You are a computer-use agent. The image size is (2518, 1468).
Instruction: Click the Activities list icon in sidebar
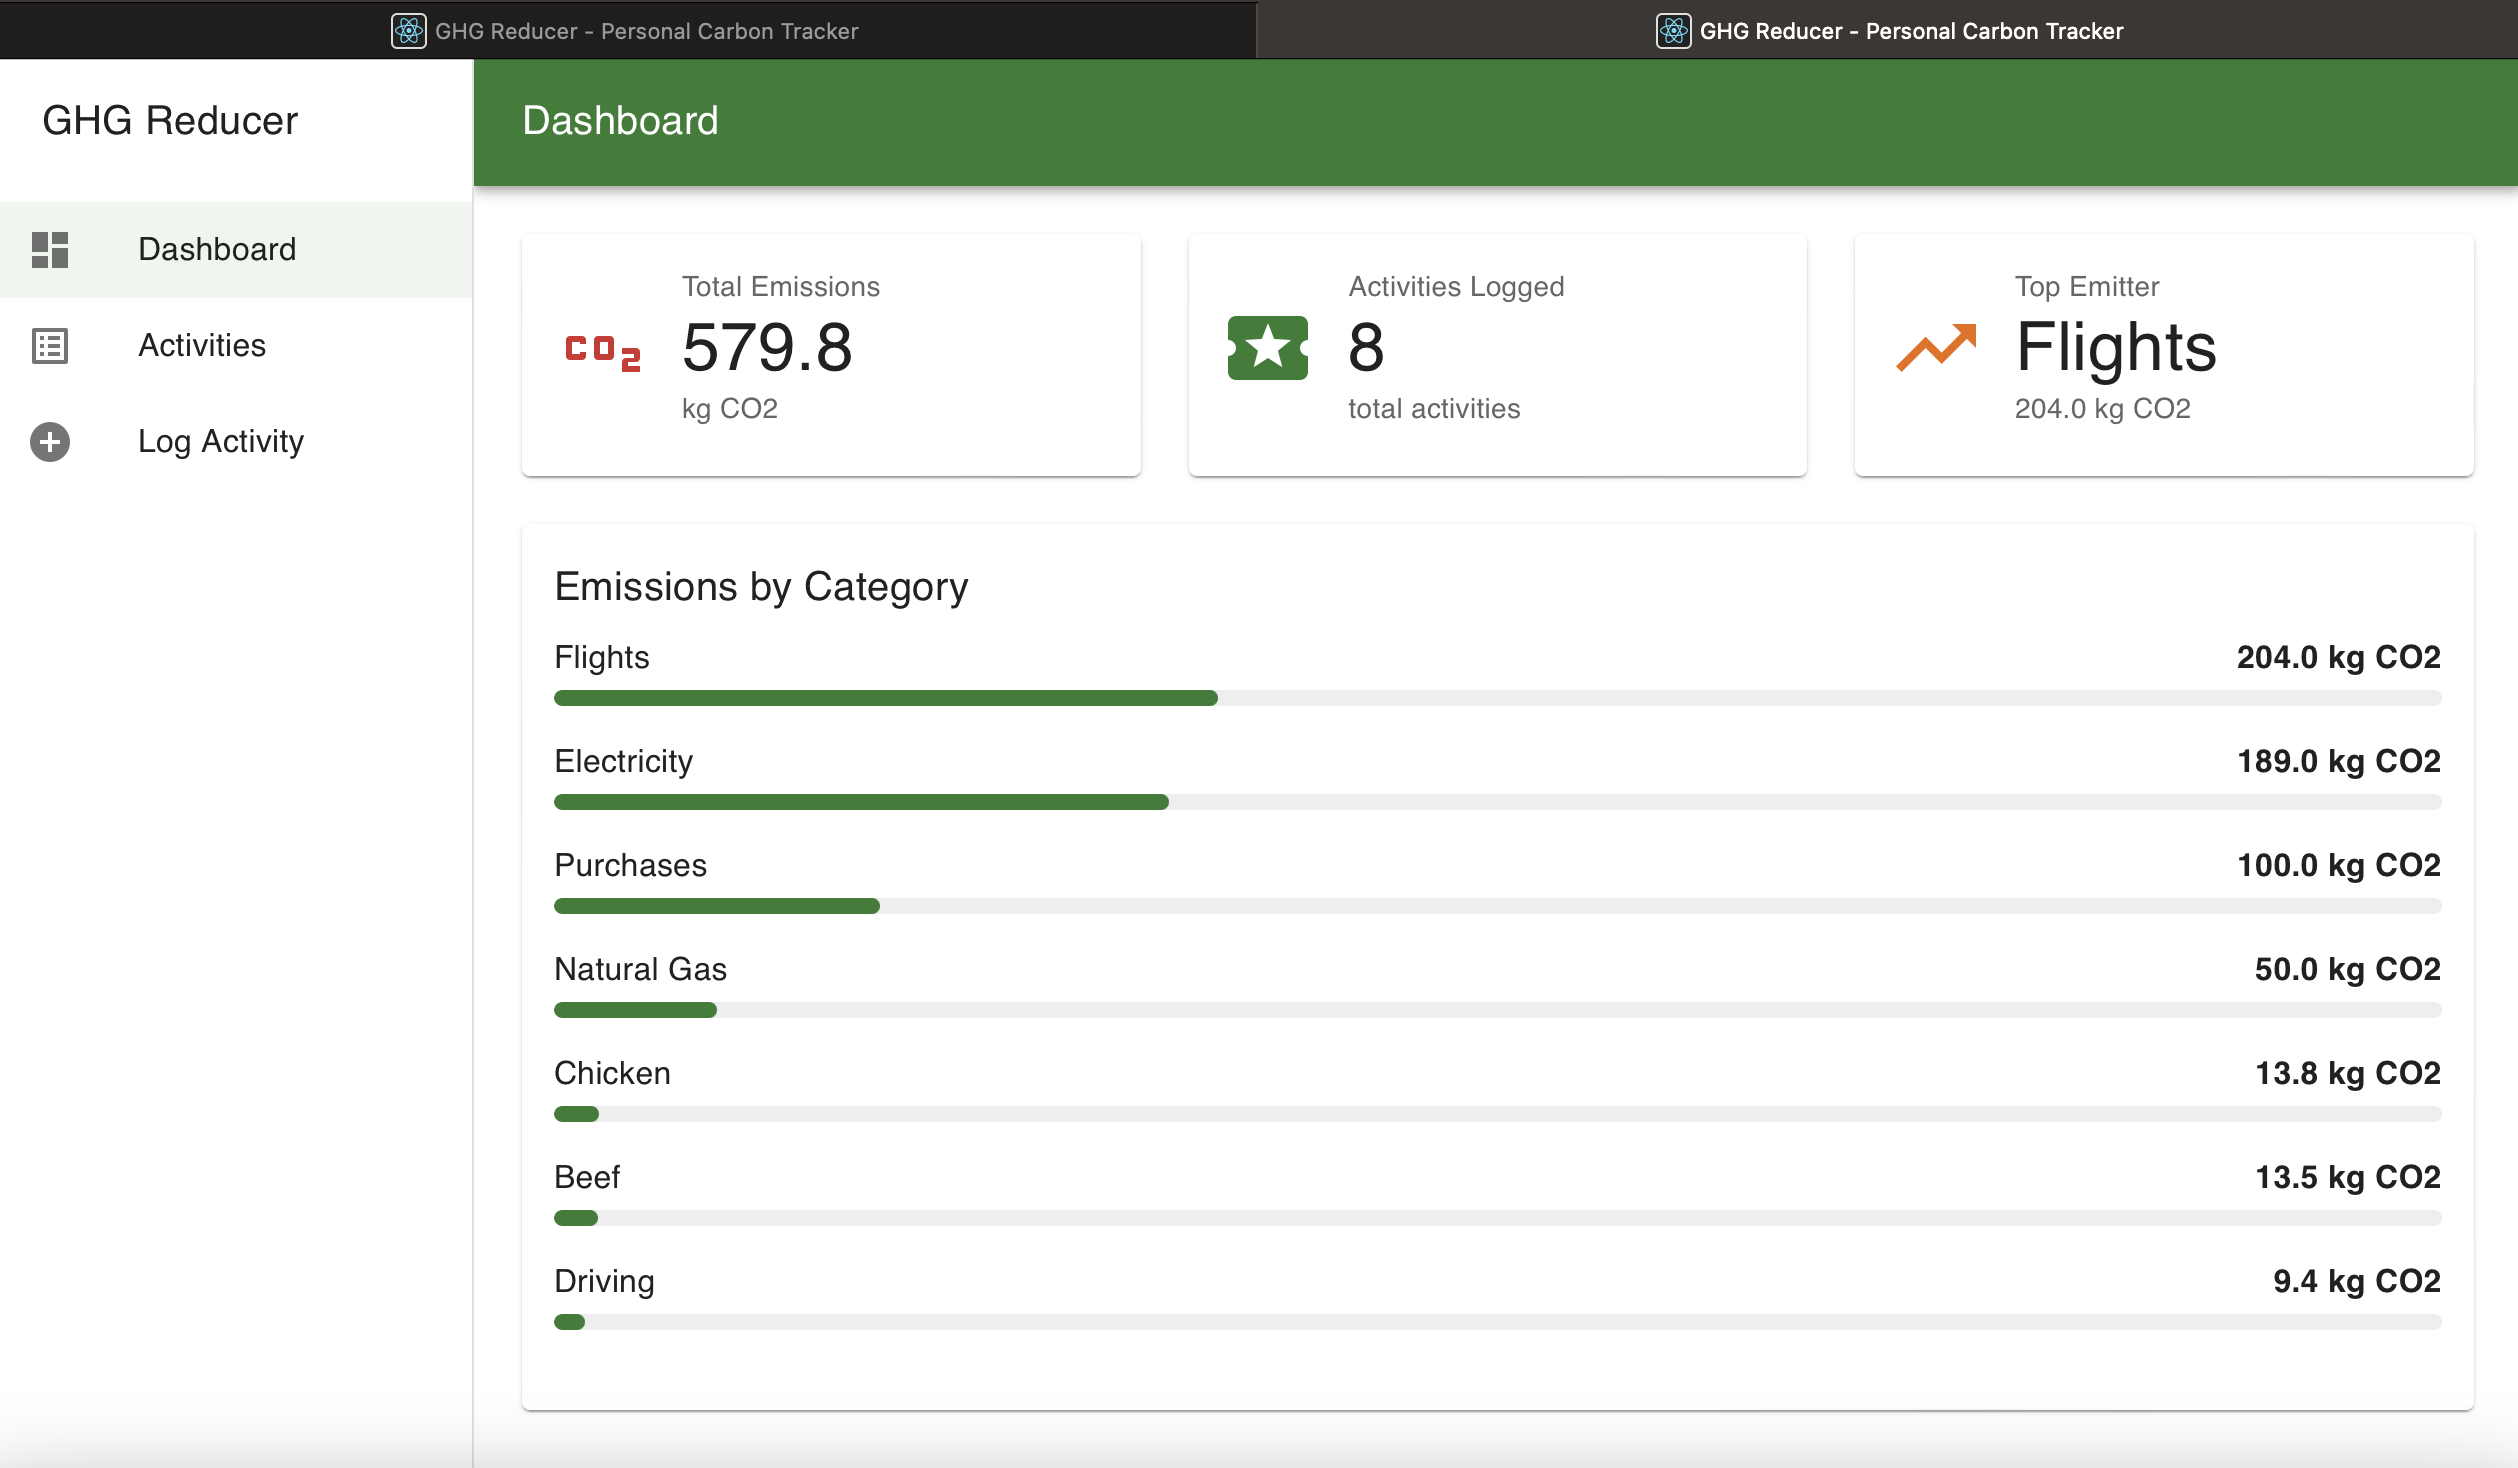point(50,346)
